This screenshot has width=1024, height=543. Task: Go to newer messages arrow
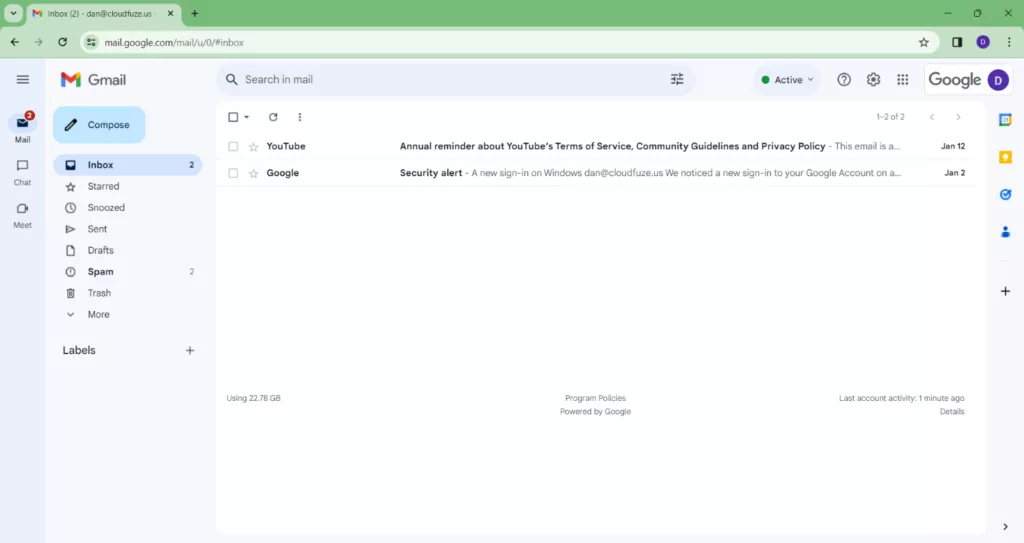click(932, 117)
